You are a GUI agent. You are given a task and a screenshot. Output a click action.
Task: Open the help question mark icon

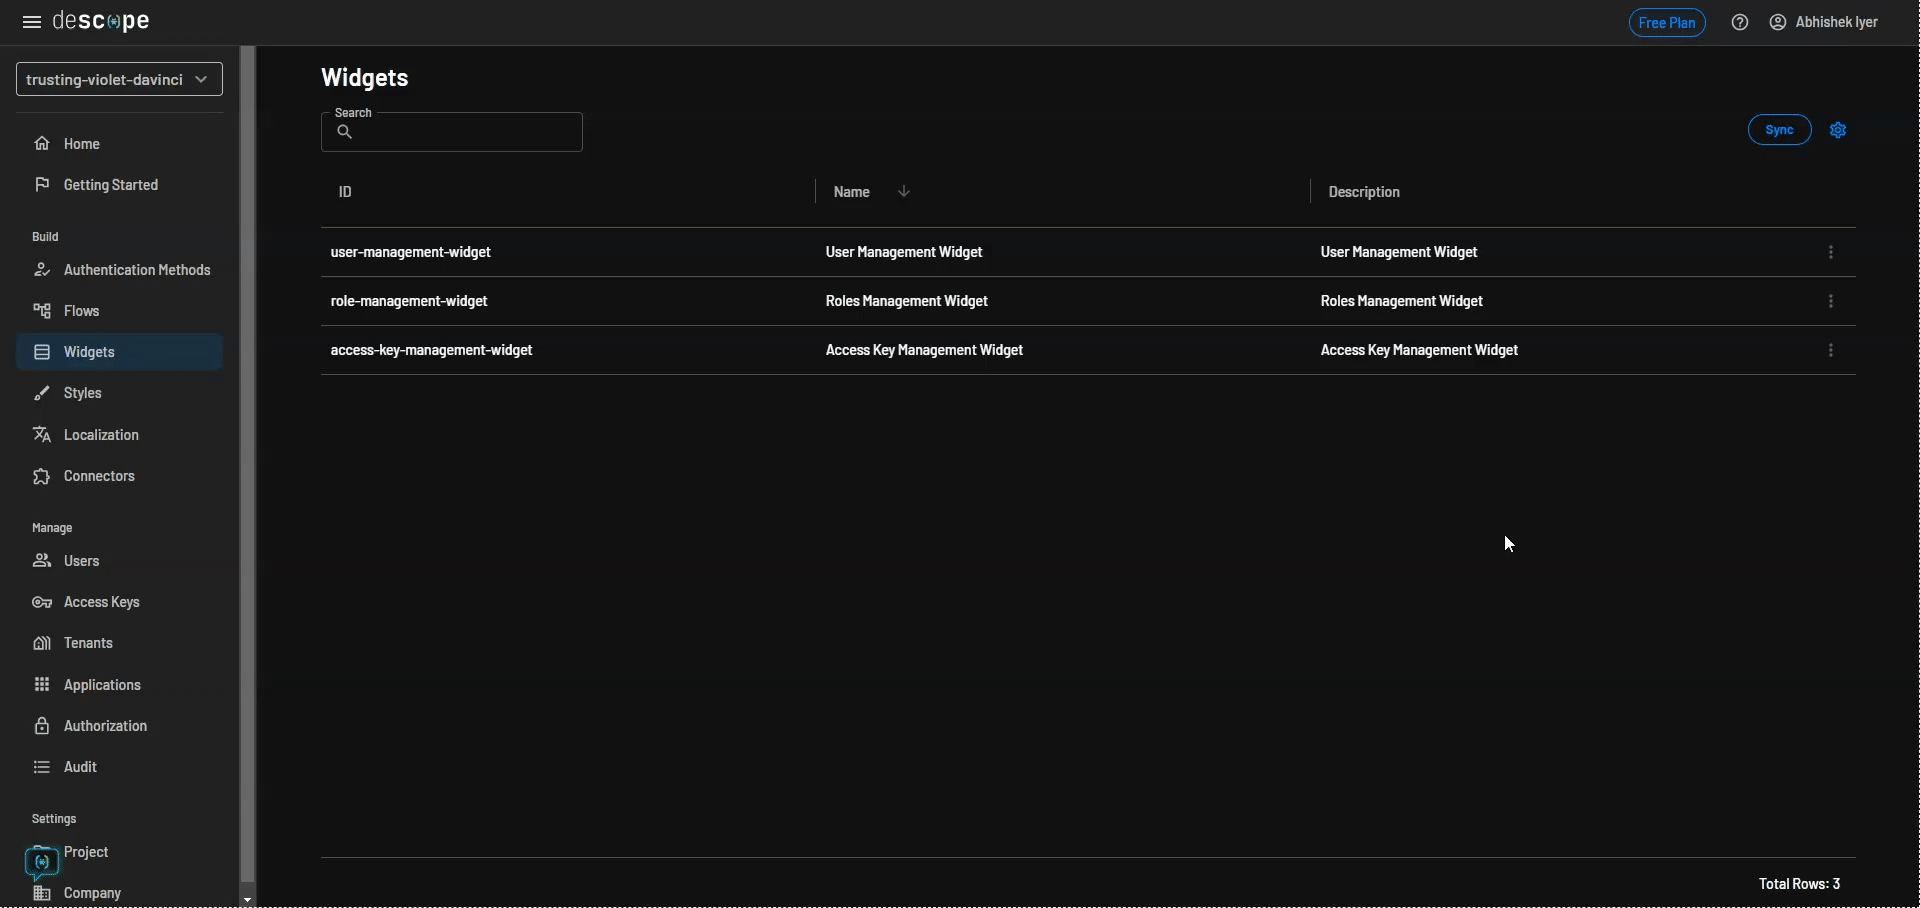(1740, 22)
